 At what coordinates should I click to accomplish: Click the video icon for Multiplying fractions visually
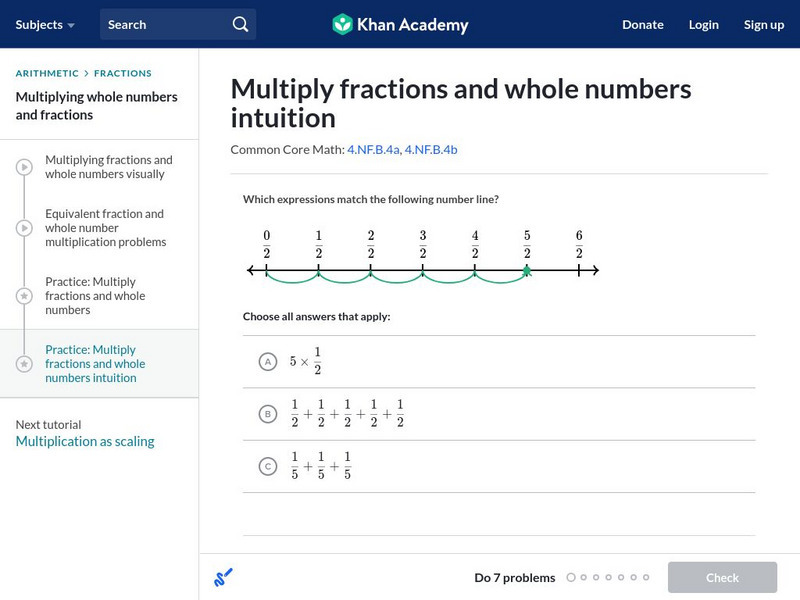click(x=24, y=167)
